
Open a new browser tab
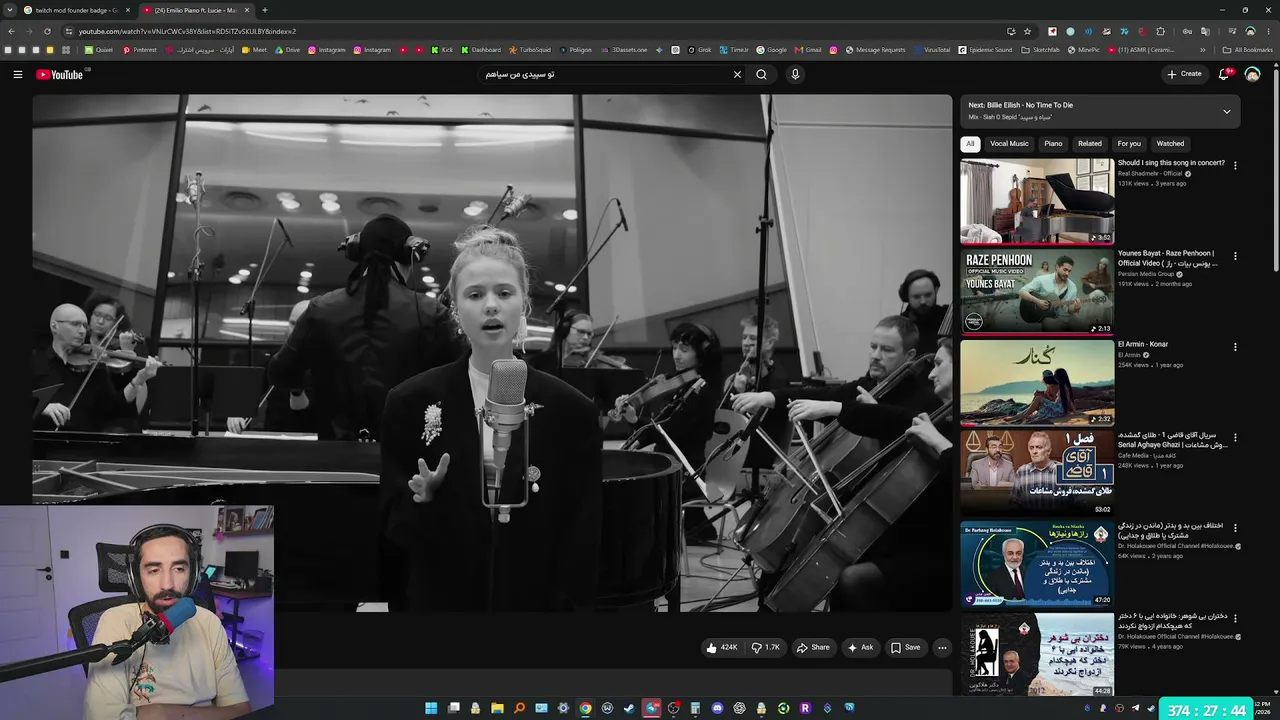pyautogui.click(x=264, y=10)
